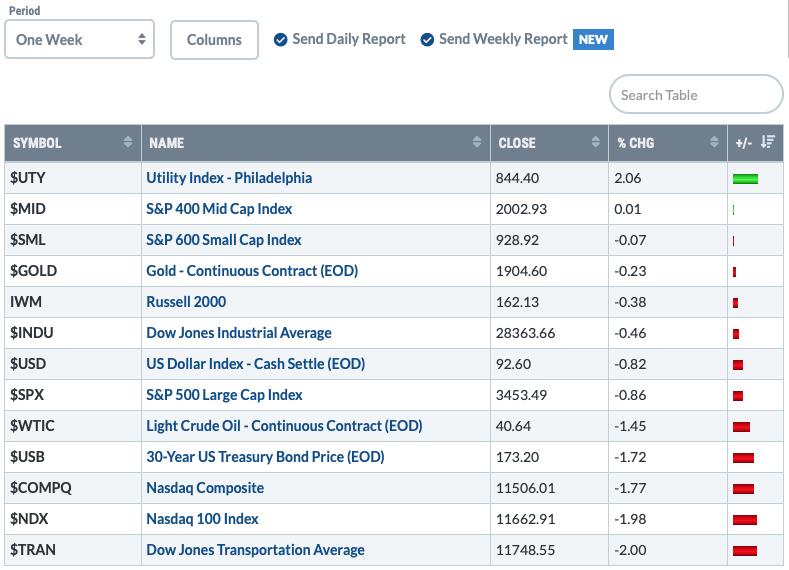Open the Utility Index - Philadelphia link
The width and height of the screenshot is (789, 570).
tap(229, 178)
